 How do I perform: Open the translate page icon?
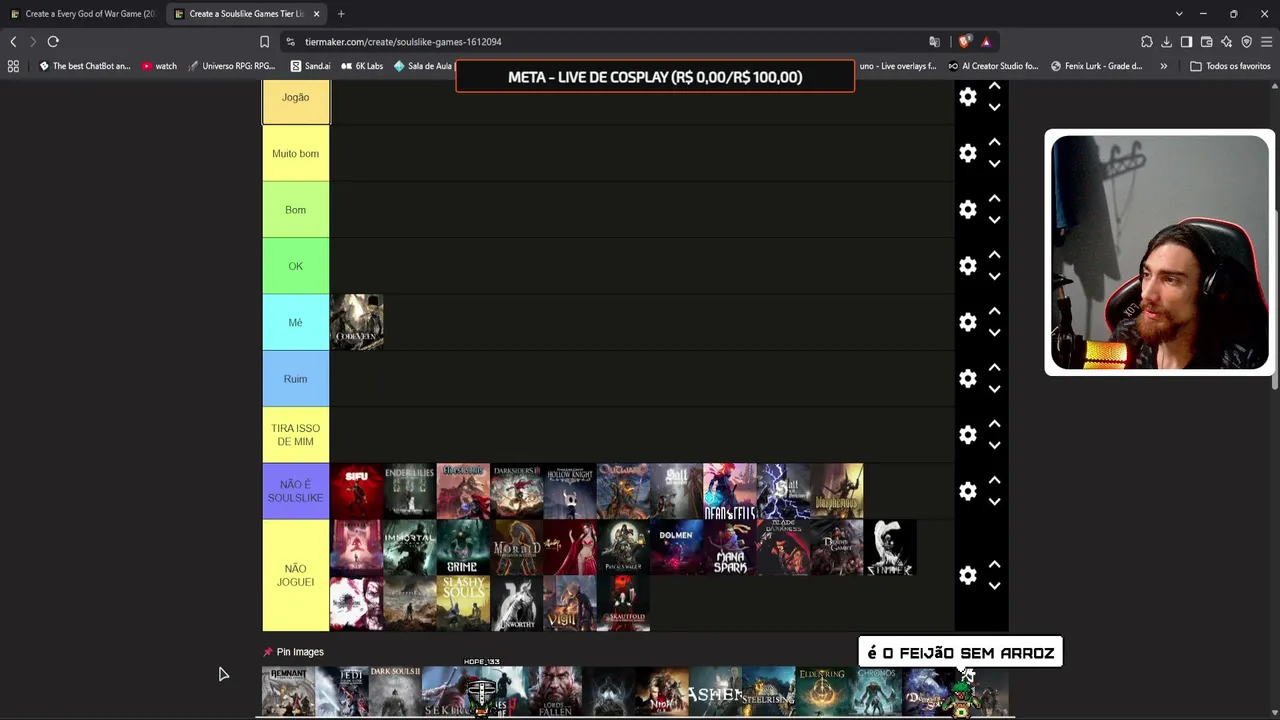(934, 42)
